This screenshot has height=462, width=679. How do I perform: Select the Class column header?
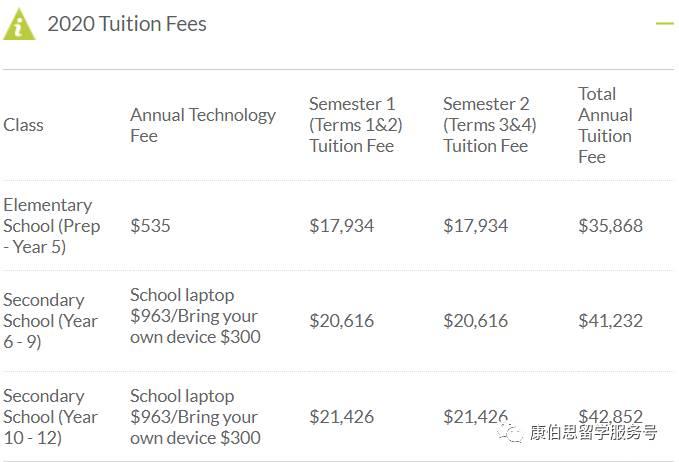(23, 125)
